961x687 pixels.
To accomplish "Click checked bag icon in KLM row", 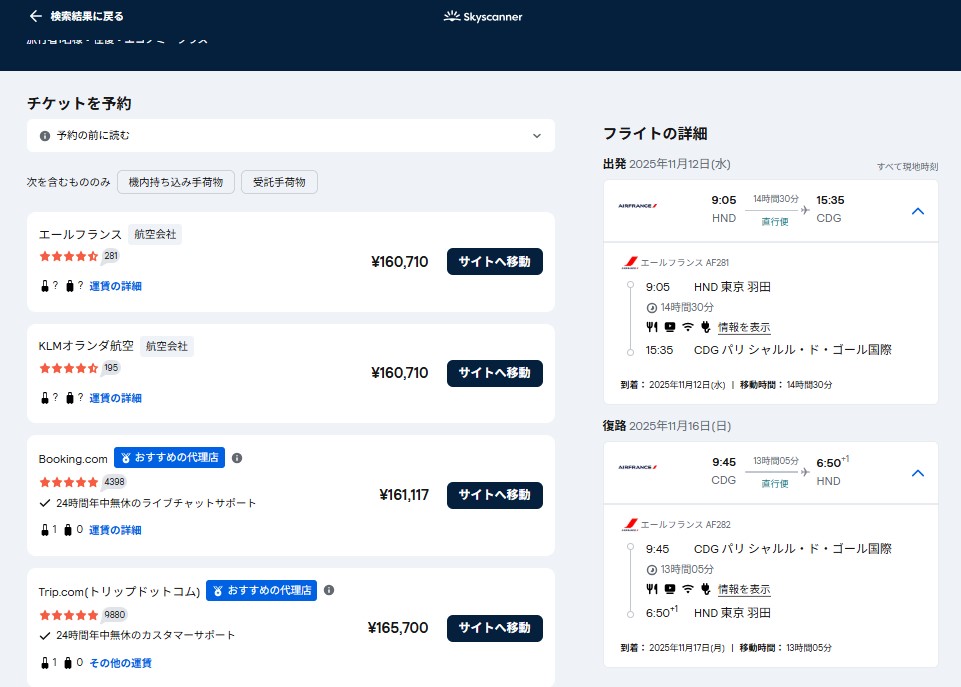I will (x=70, y=398).
